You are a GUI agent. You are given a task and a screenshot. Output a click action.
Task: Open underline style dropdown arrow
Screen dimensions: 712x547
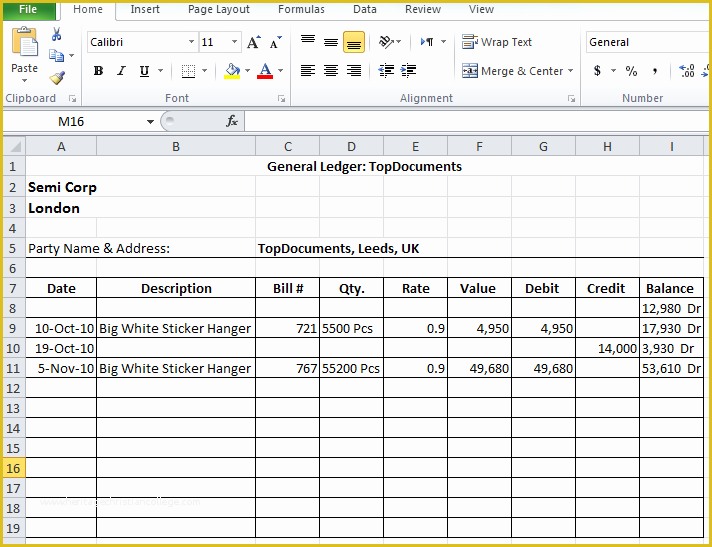pyautogui.click(x=160, y=71)
